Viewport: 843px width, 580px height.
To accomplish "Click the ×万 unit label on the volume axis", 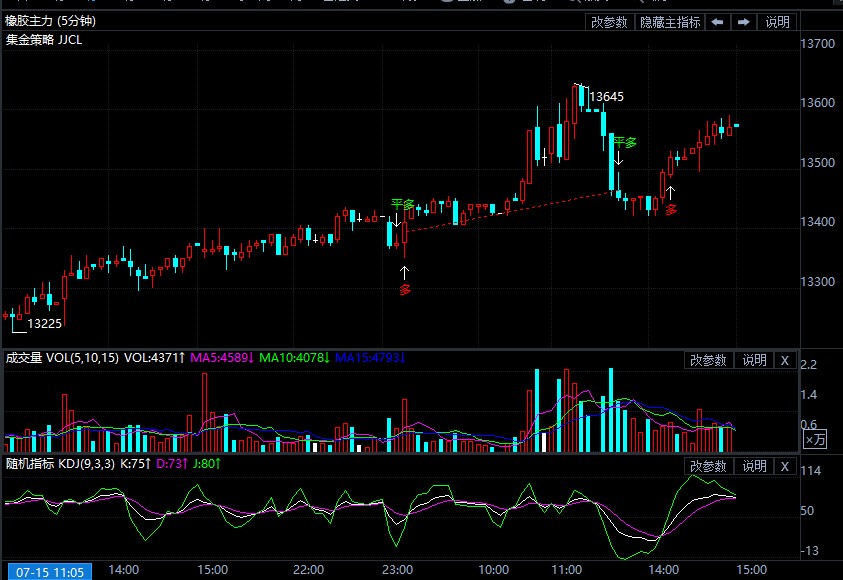I will pyautogui.click(x=815, y=438).
